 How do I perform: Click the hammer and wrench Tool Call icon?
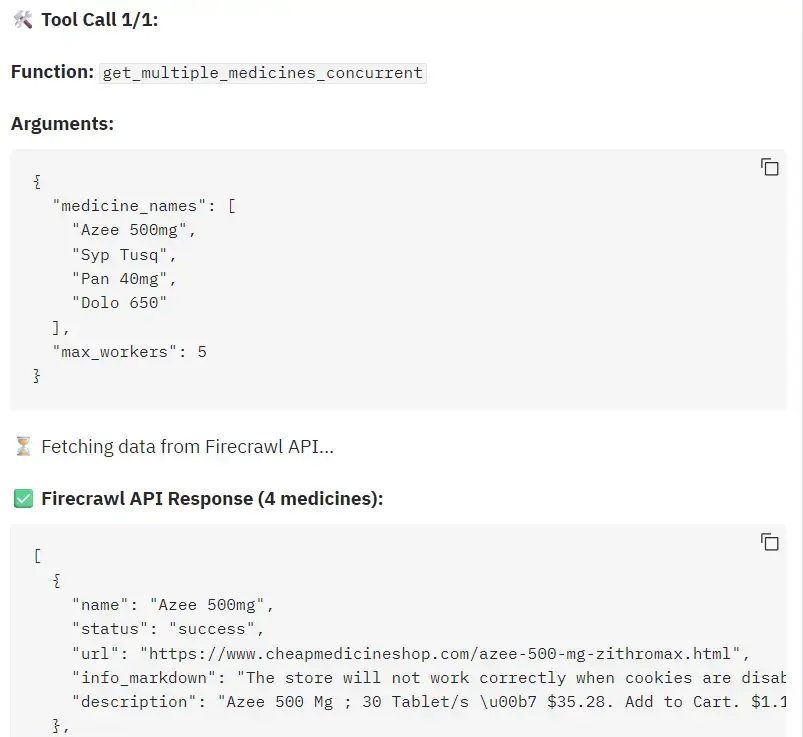point(23,19)
